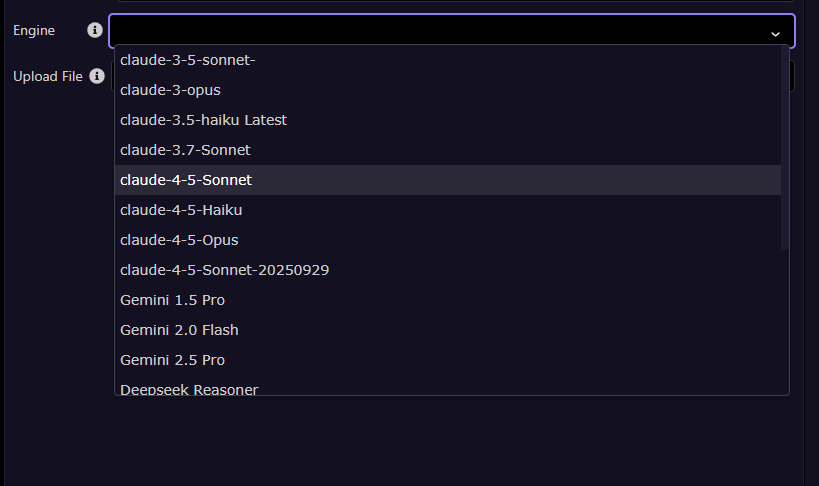Screen dimensions: 819x486
Task: Choose the claude-3-opus engine option
Action: 170,90
